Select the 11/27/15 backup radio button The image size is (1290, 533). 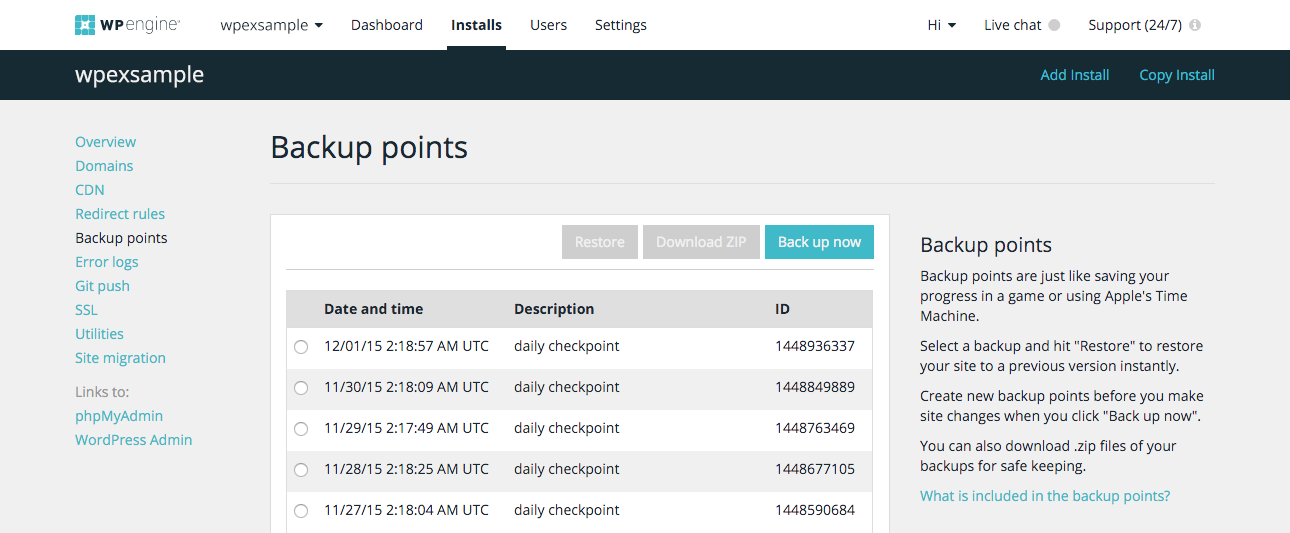[301, 511]
